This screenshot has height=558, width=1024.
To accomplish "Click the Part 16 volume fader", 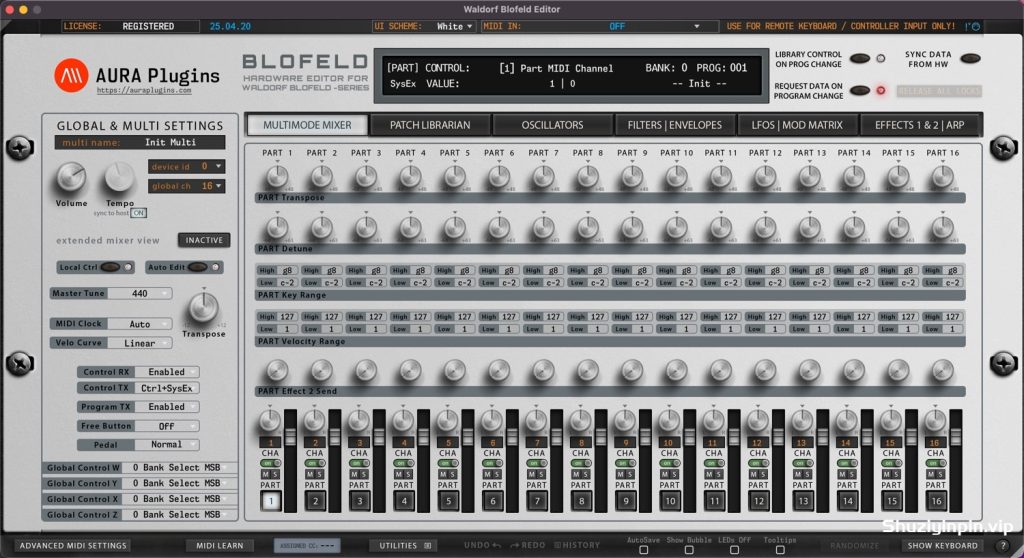I will pyautogui.click(x=956, y=435).
